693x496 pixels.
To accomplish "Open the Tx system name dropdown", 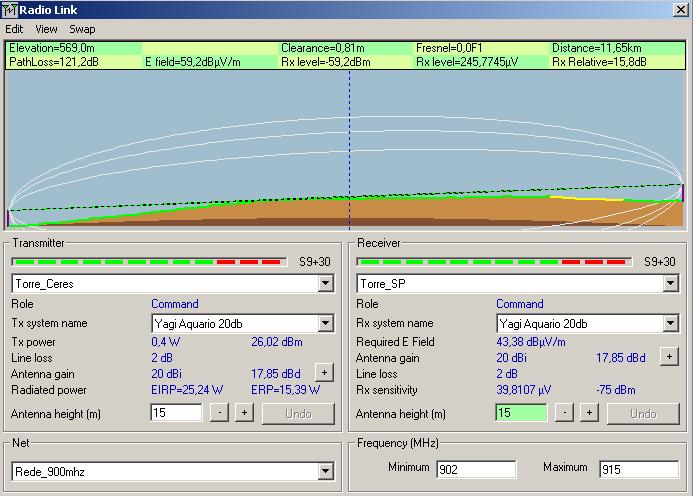I will (325, 324).
